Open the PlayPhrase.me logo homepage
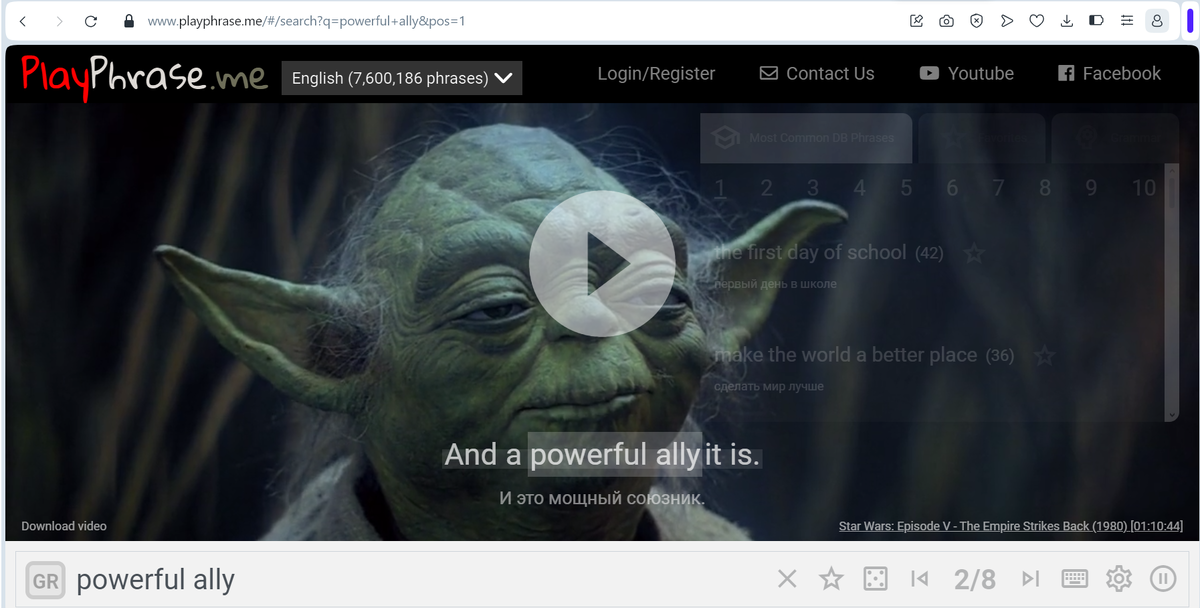The image size is (1200, 608). point(144,76)
